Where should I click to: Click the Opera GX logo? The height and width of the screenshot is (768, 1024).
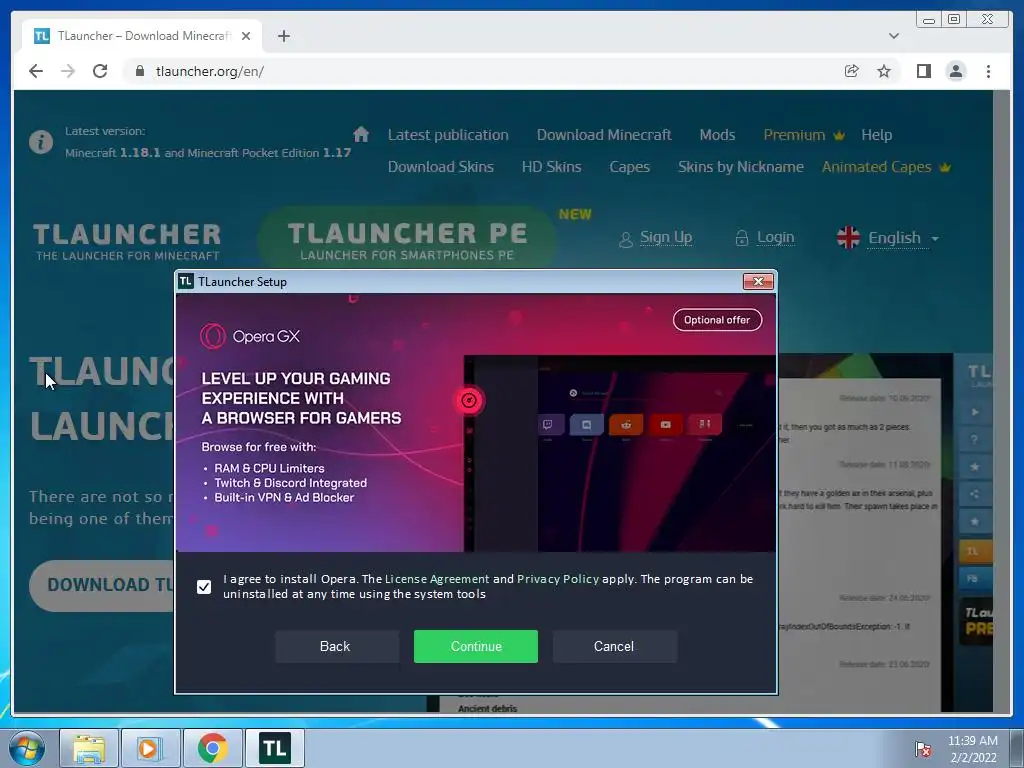(250, 336)
